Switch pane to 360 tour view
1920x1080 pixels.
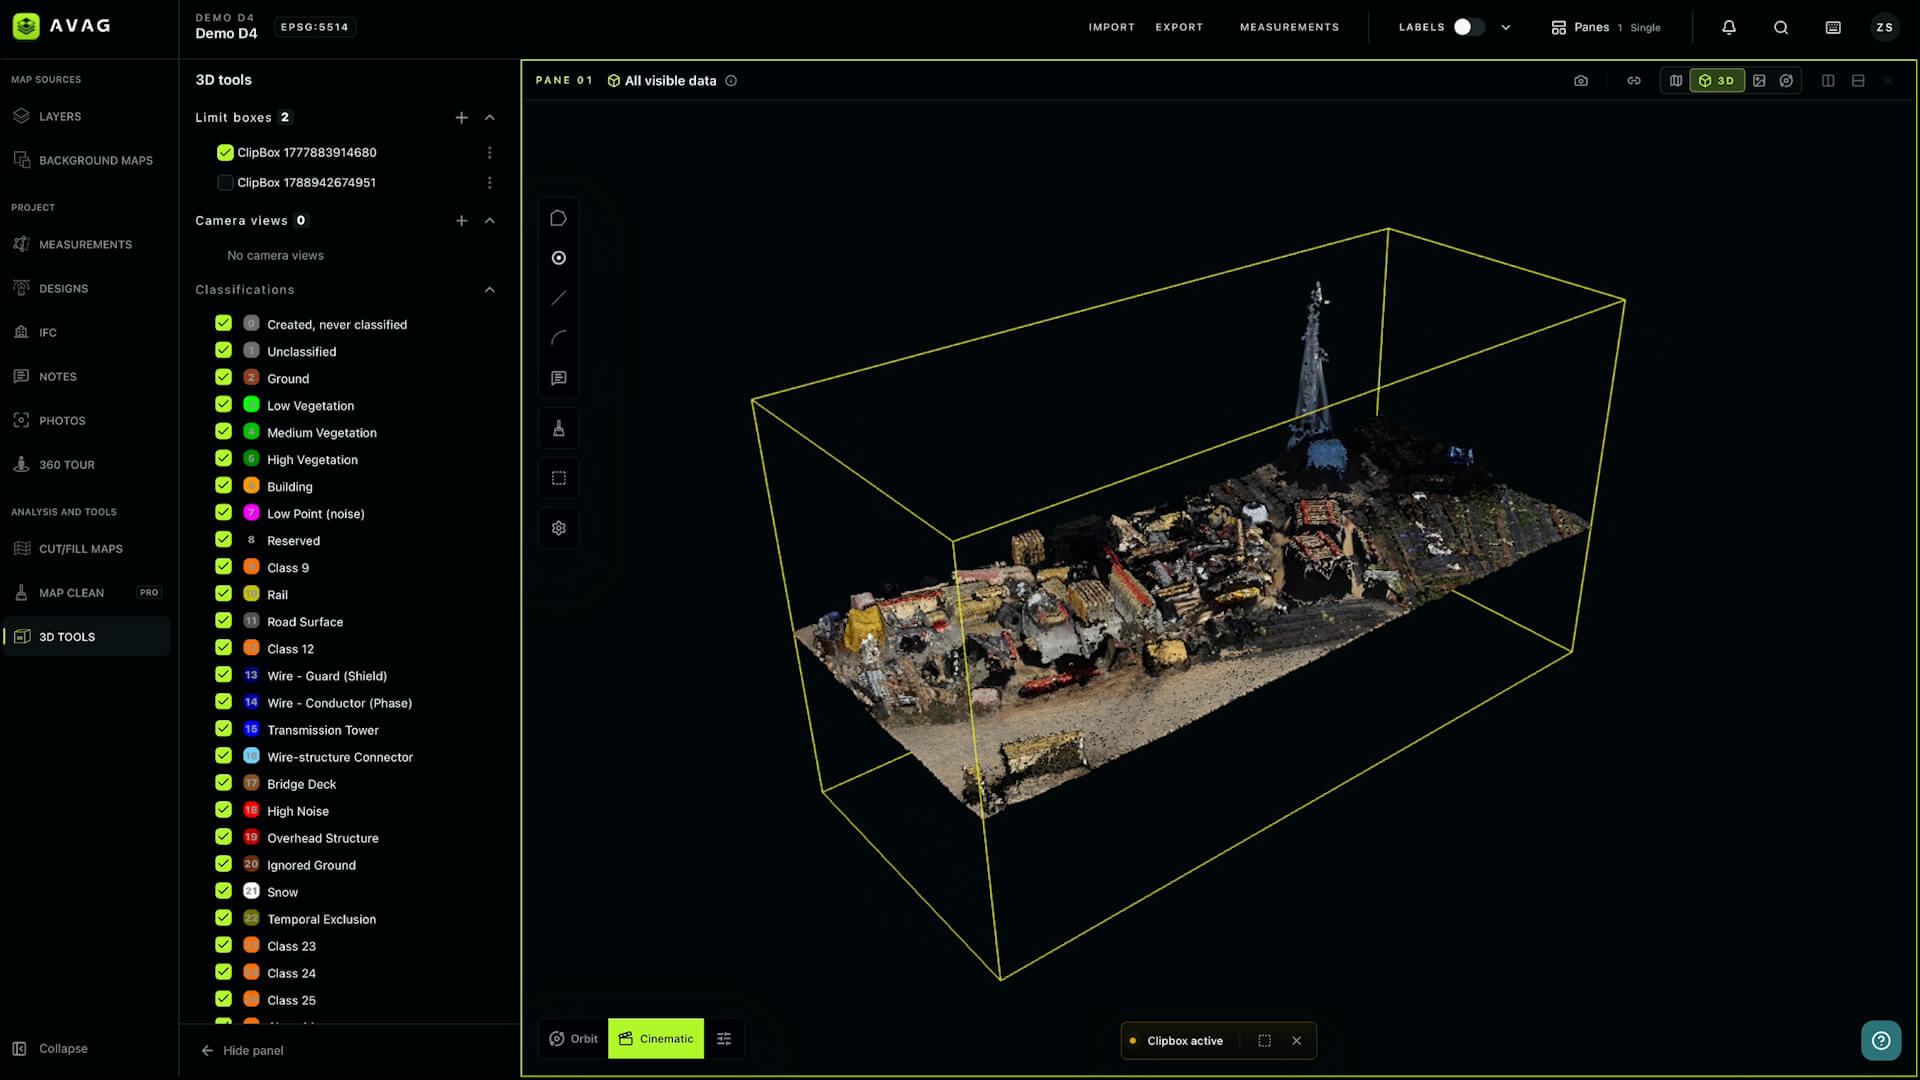(1786, 81)
